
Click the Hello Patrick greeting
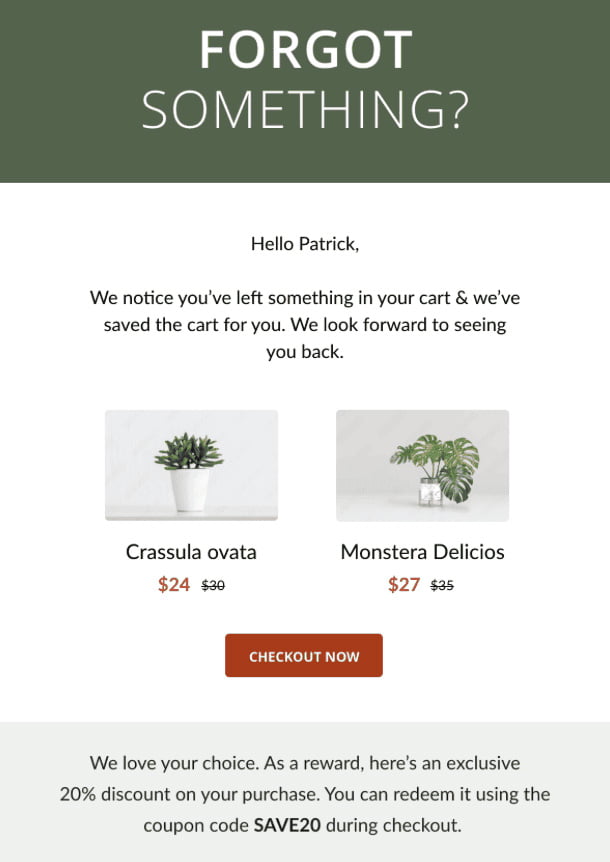pyautogui.click(x=305, y=244)
